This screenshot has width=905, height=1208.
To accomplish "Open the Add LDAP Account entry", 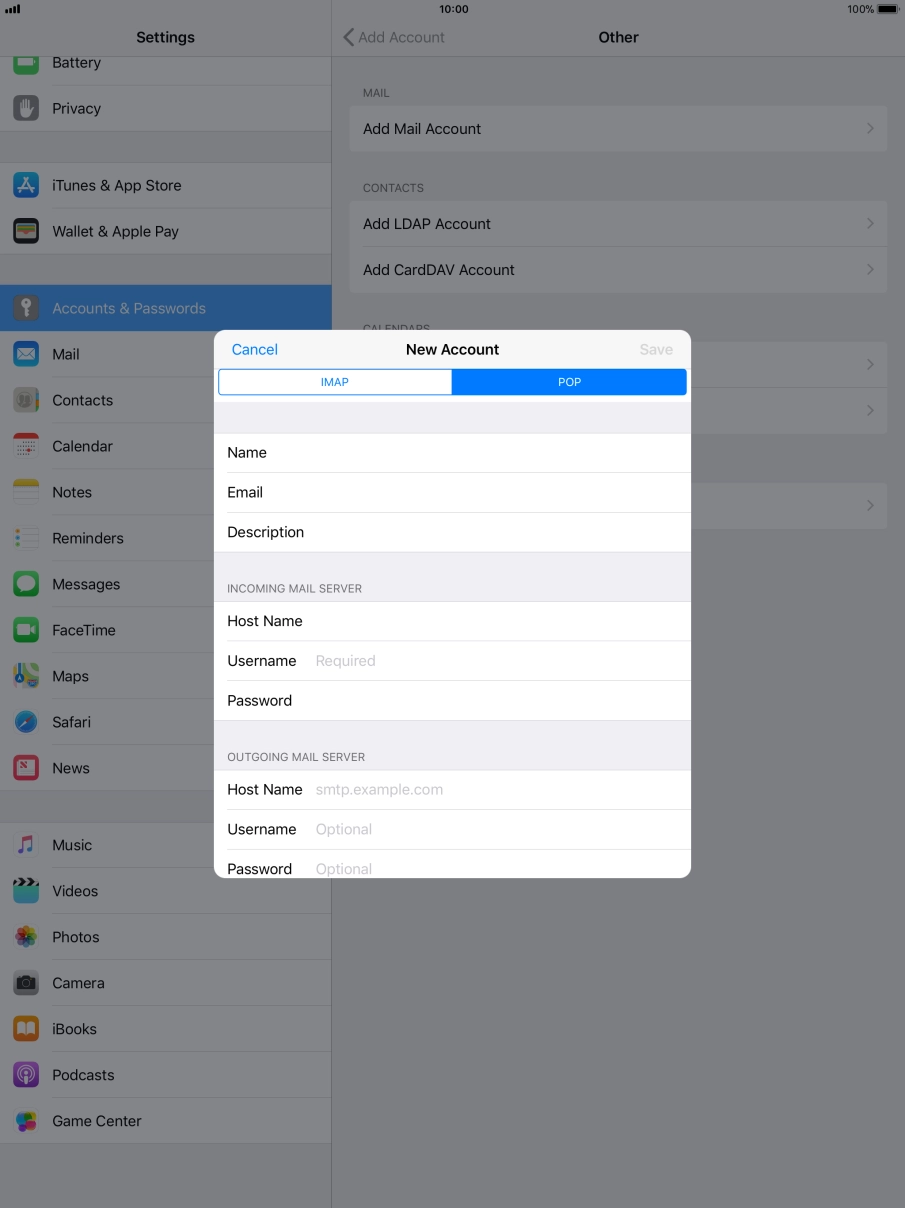I will coord(618,223).
